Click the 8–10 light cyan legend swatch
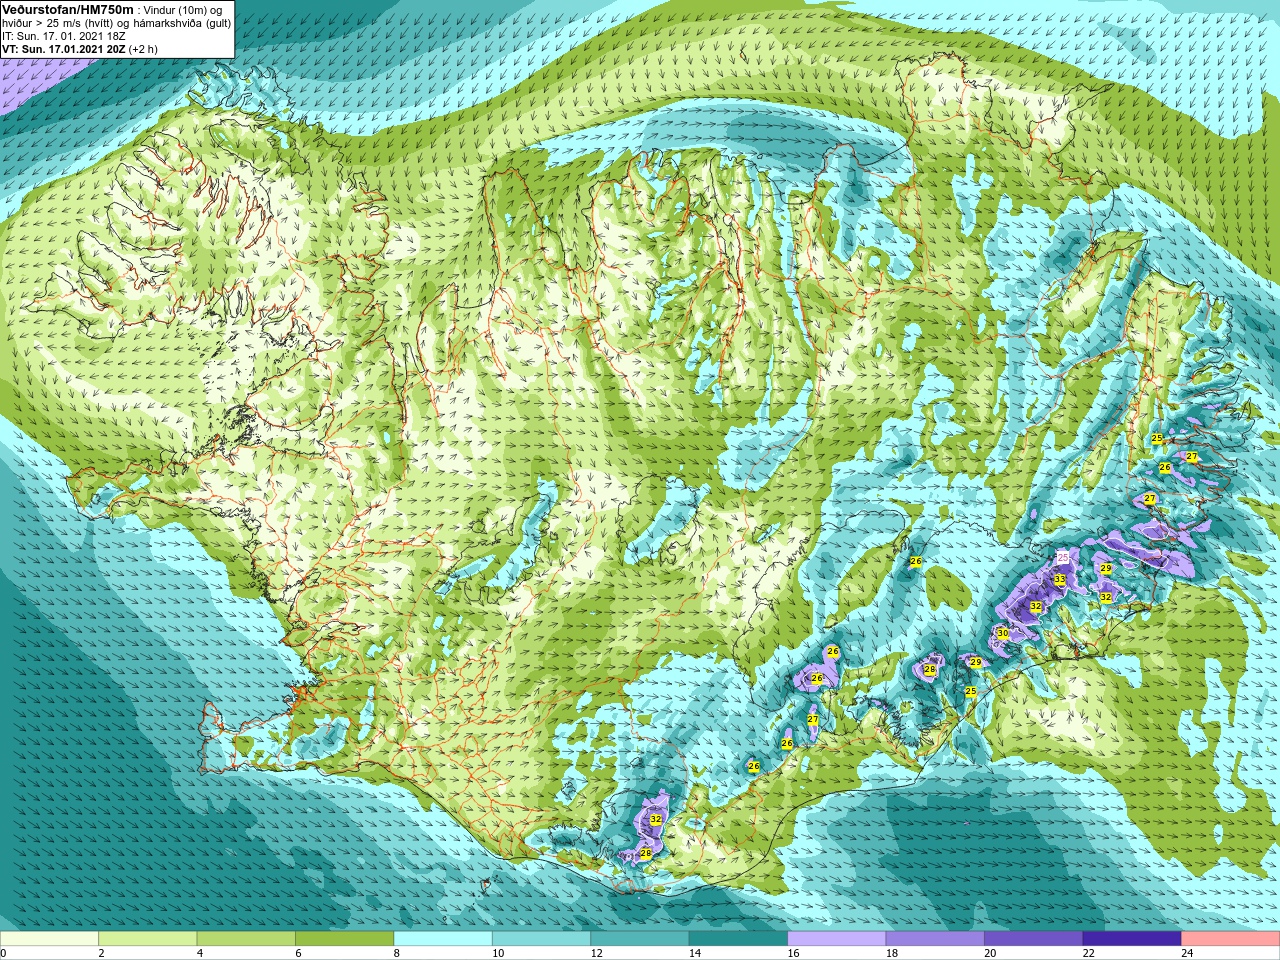1280x960 pixels. [443, 939]
